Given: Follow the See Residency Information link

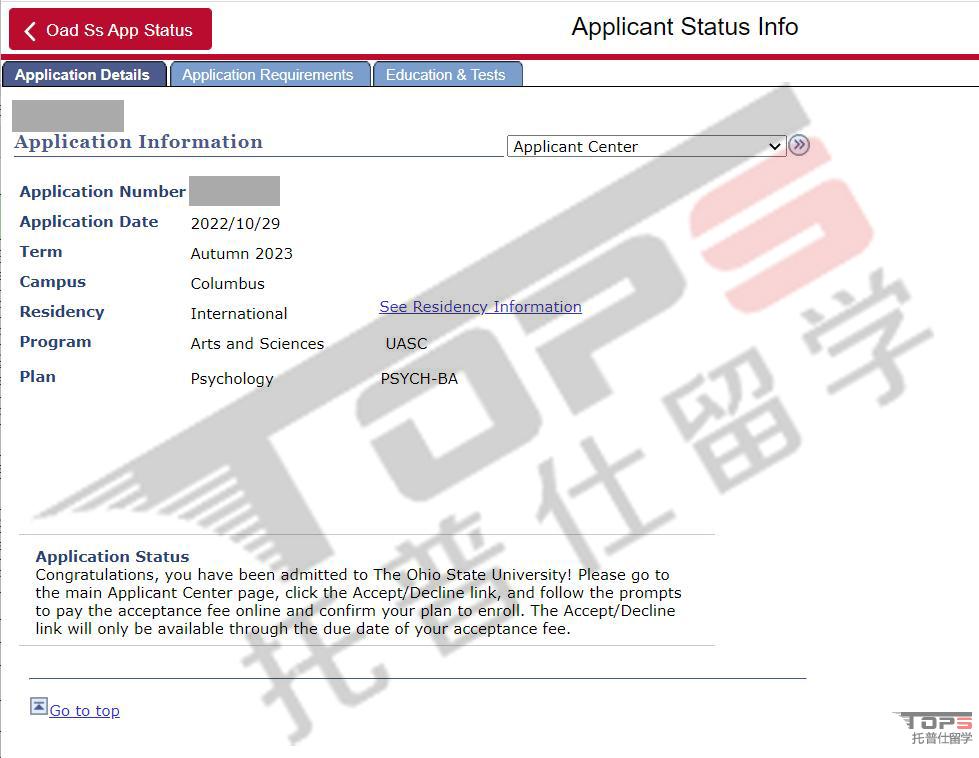Looking at the screenshot, I should click(x=480, y=307).
